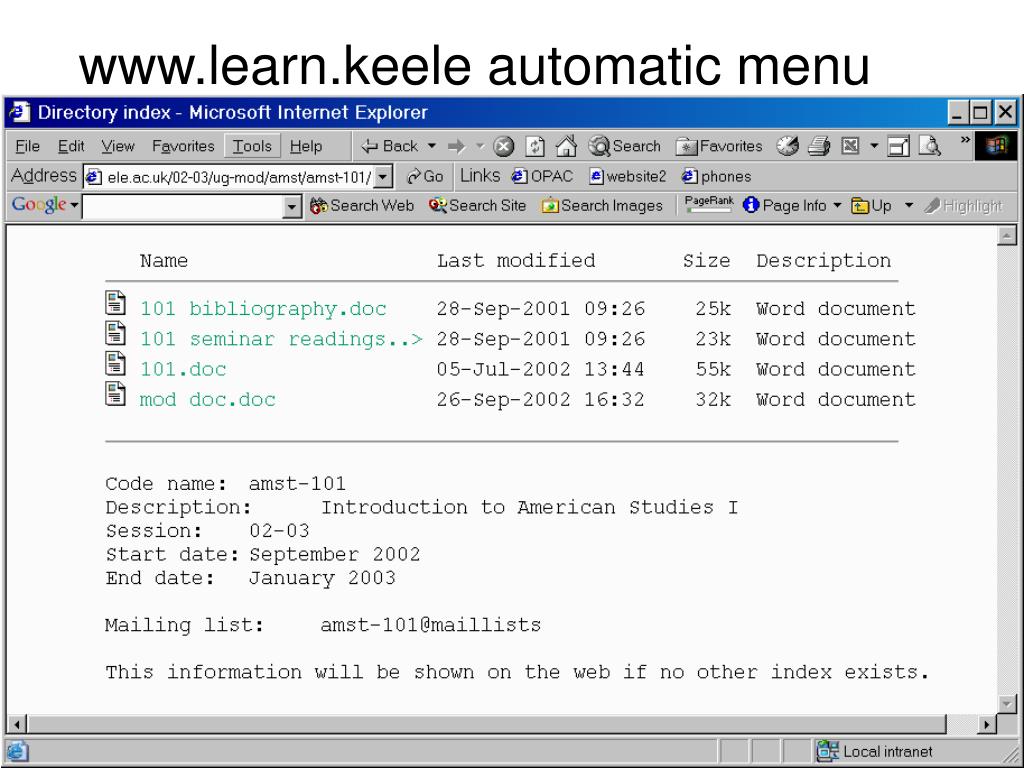This screenshot has width=1024, height=768.
Task: Click the horizontal scrollbar right arrow
Action: [x=987, y=724]
